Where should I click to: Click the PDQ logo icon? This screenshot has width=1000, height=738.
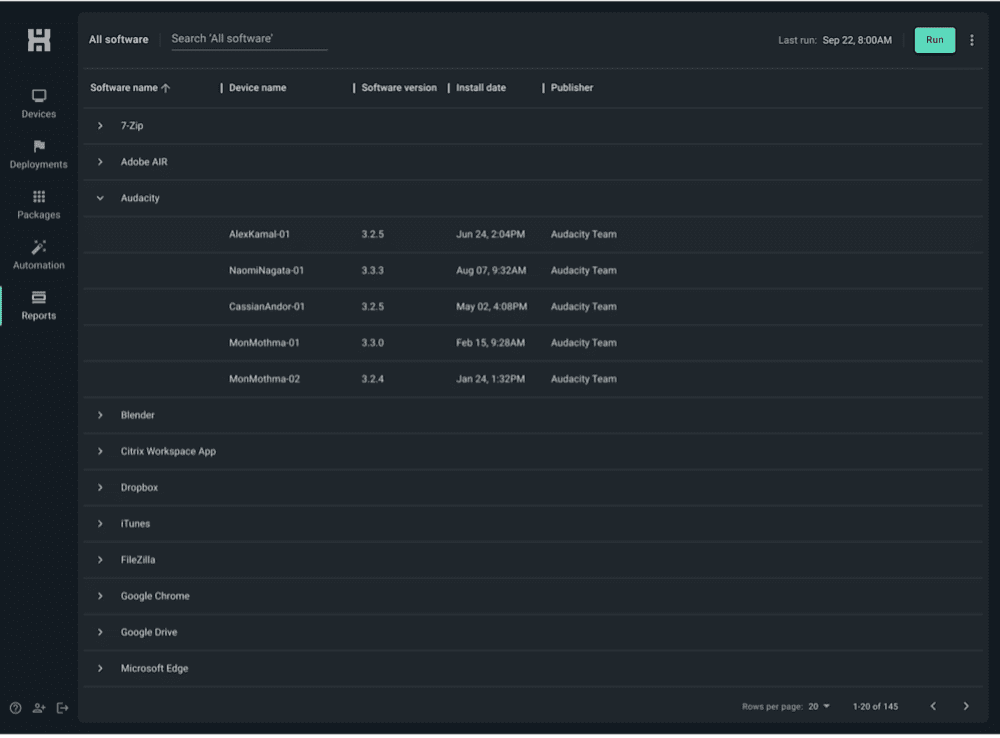click(39, 40)
